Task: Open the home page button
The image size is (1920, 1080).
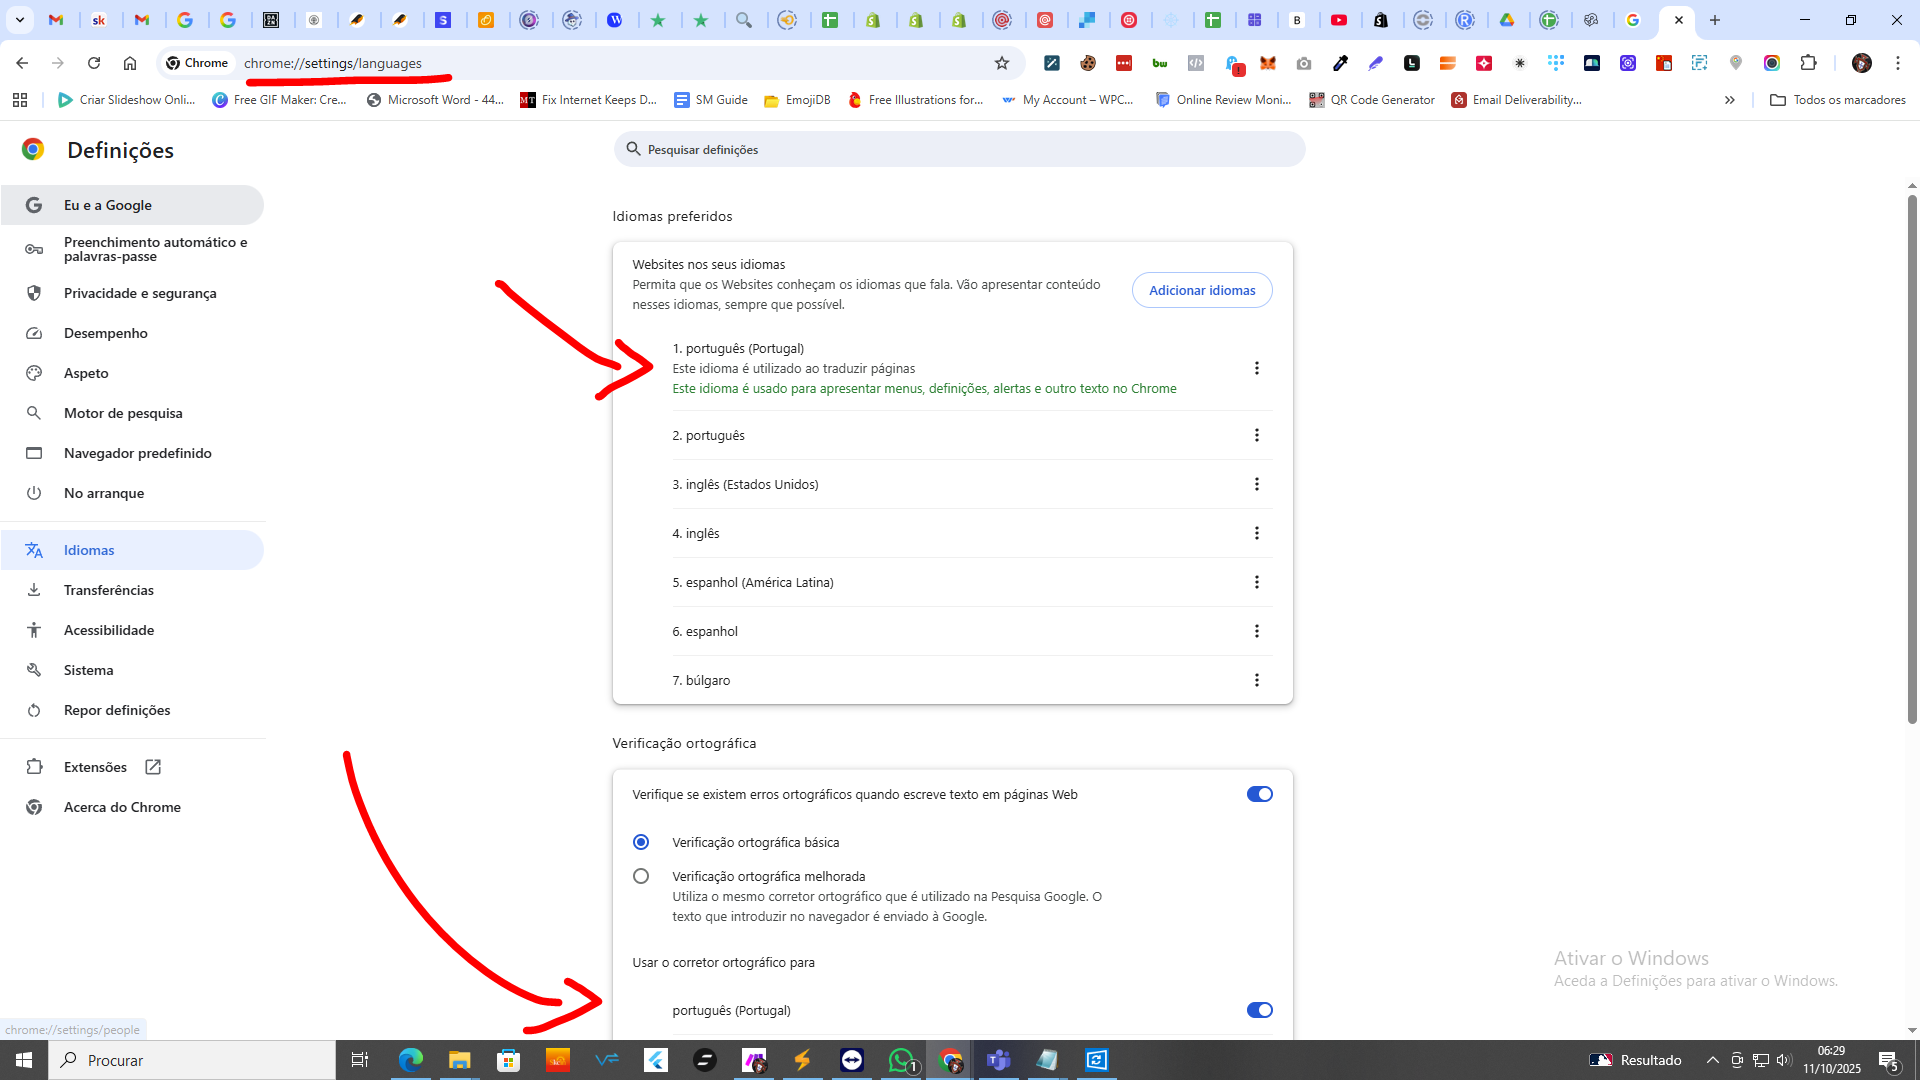Action: 130,63
